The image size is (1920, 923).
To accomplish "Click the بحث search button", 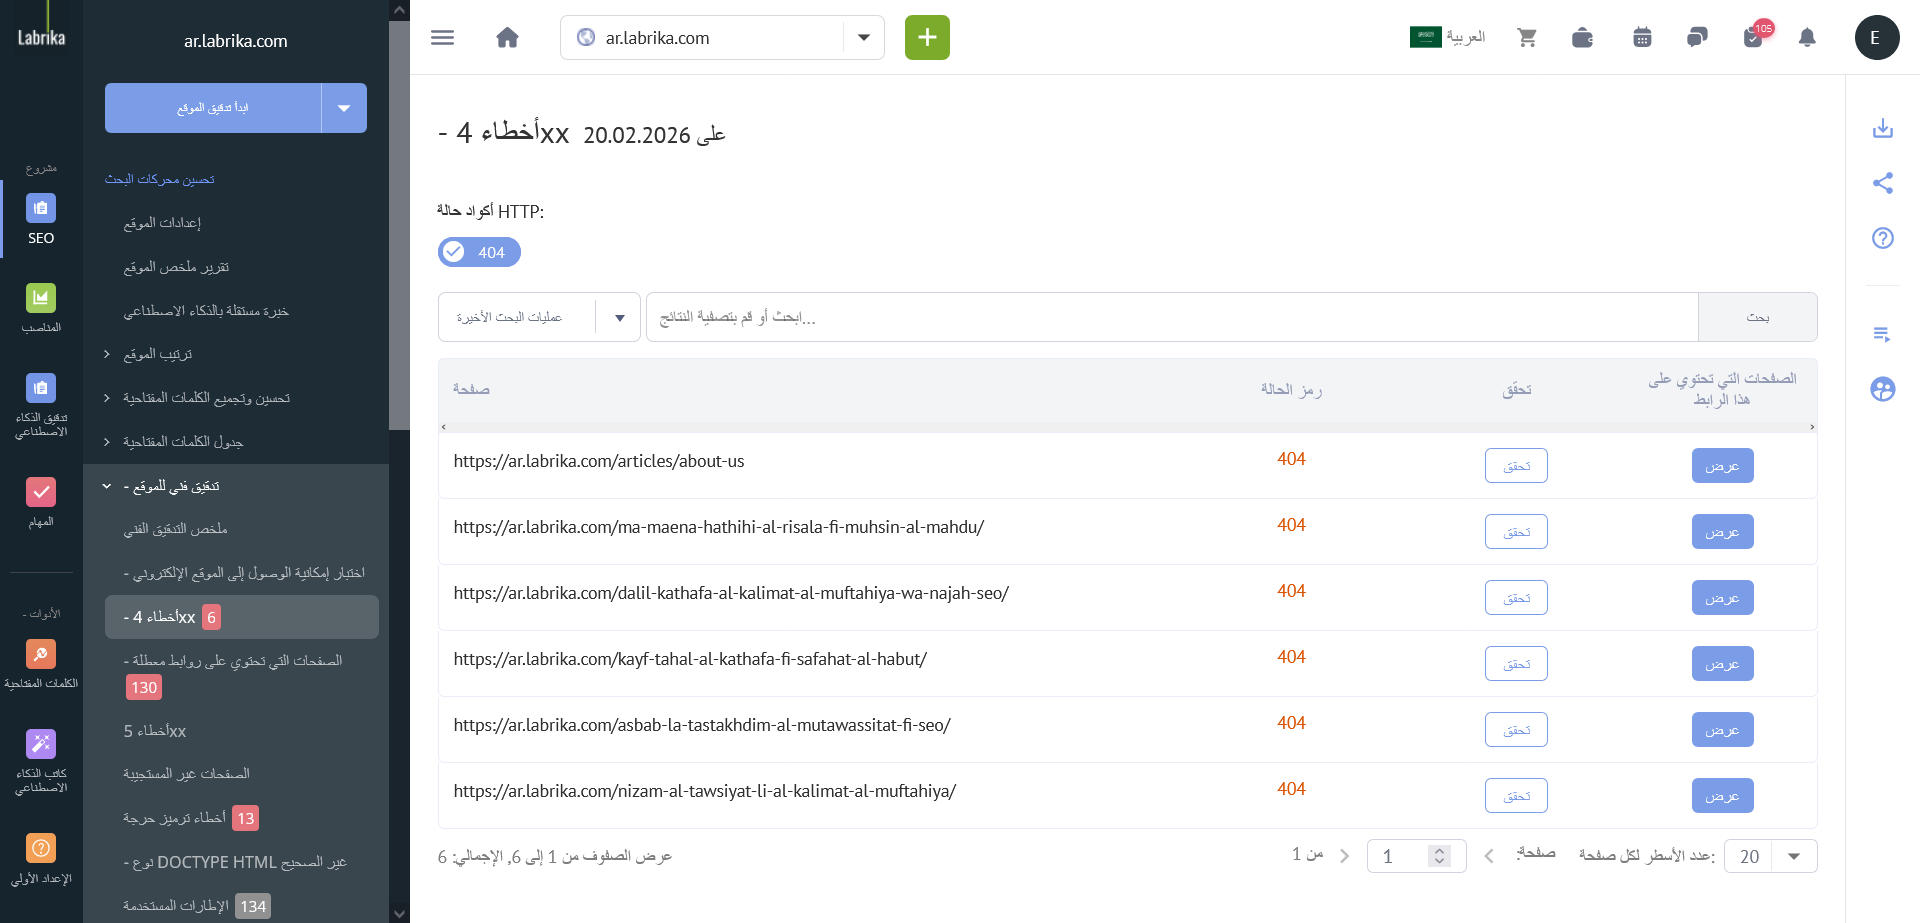I will pyautogui.click(x=1757, y=317).
